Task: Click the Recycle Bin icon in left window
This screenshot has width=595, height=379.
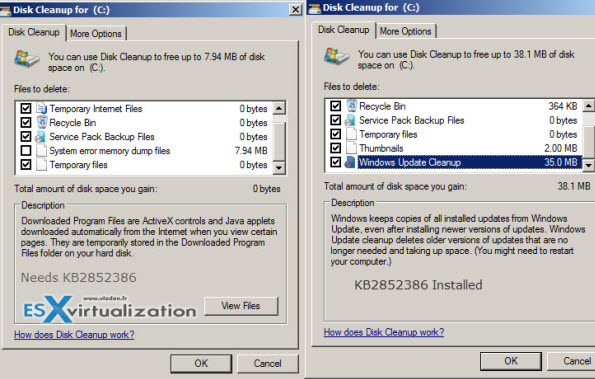Action: click(41, 123)
